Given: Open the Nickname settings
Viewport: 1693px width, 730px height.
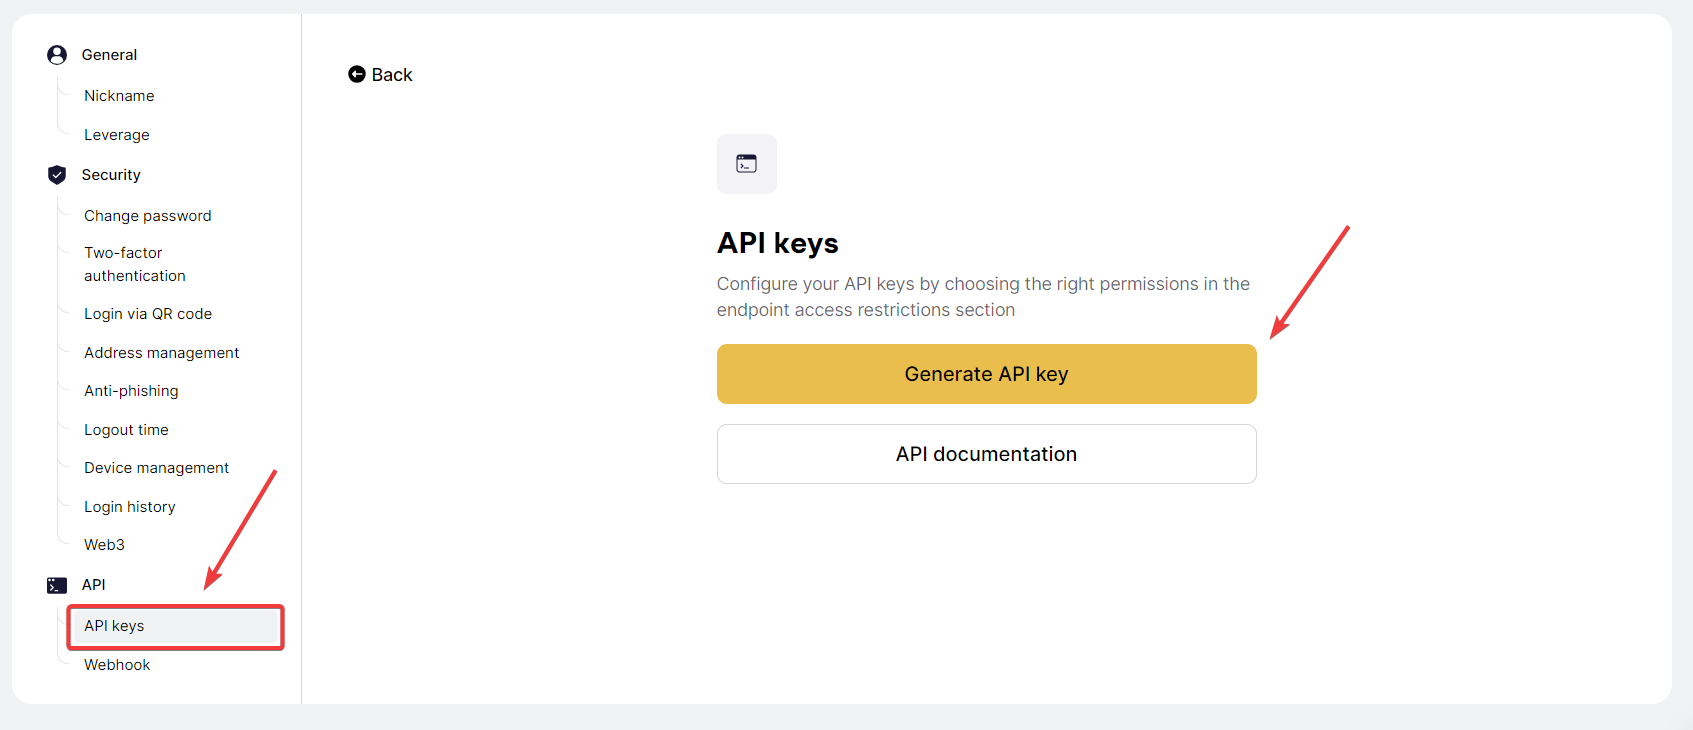Looking at the screenshot, I should [x=119, y=96].
